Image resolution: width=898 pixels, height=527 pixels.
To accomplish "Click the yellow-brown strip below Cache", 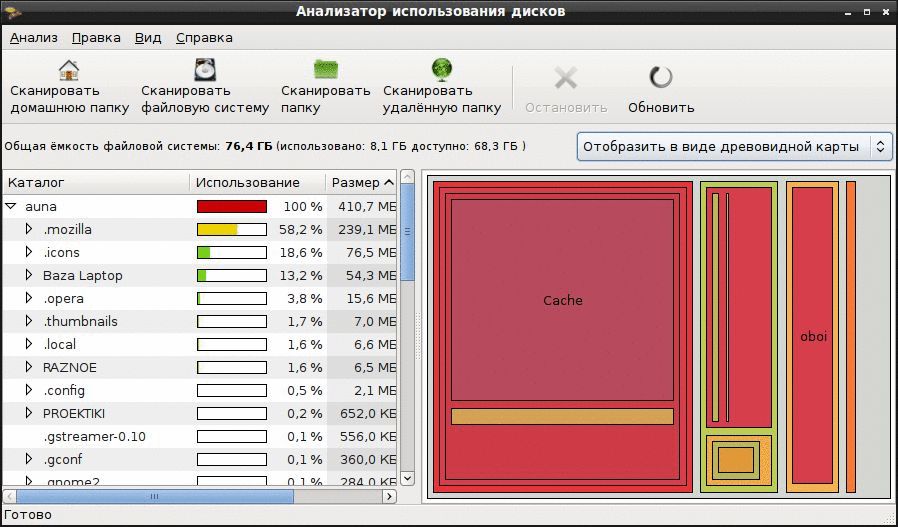I will click(x=562, y=416).
